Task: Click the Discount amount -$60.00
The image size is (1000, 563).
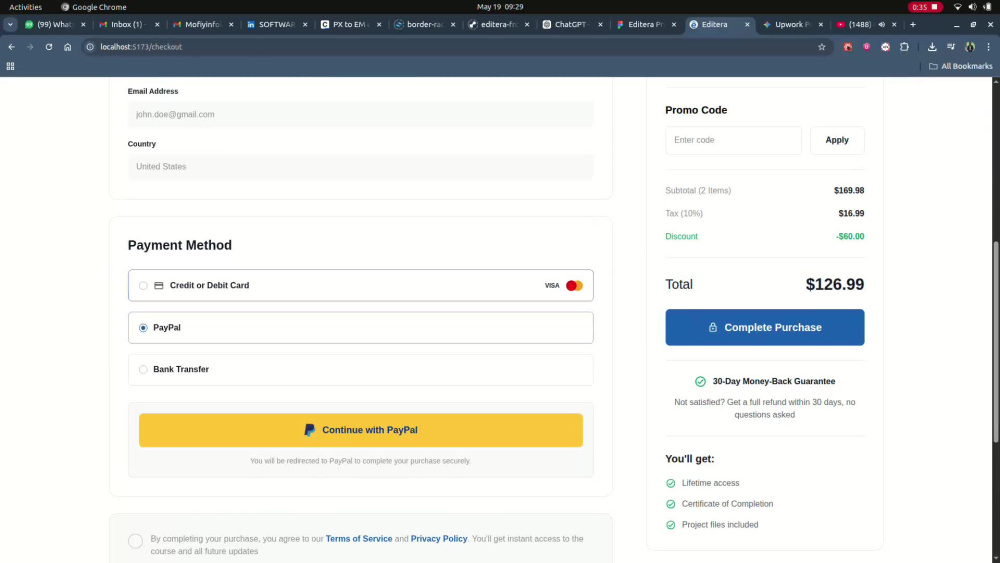Action: tap(849, 237)
